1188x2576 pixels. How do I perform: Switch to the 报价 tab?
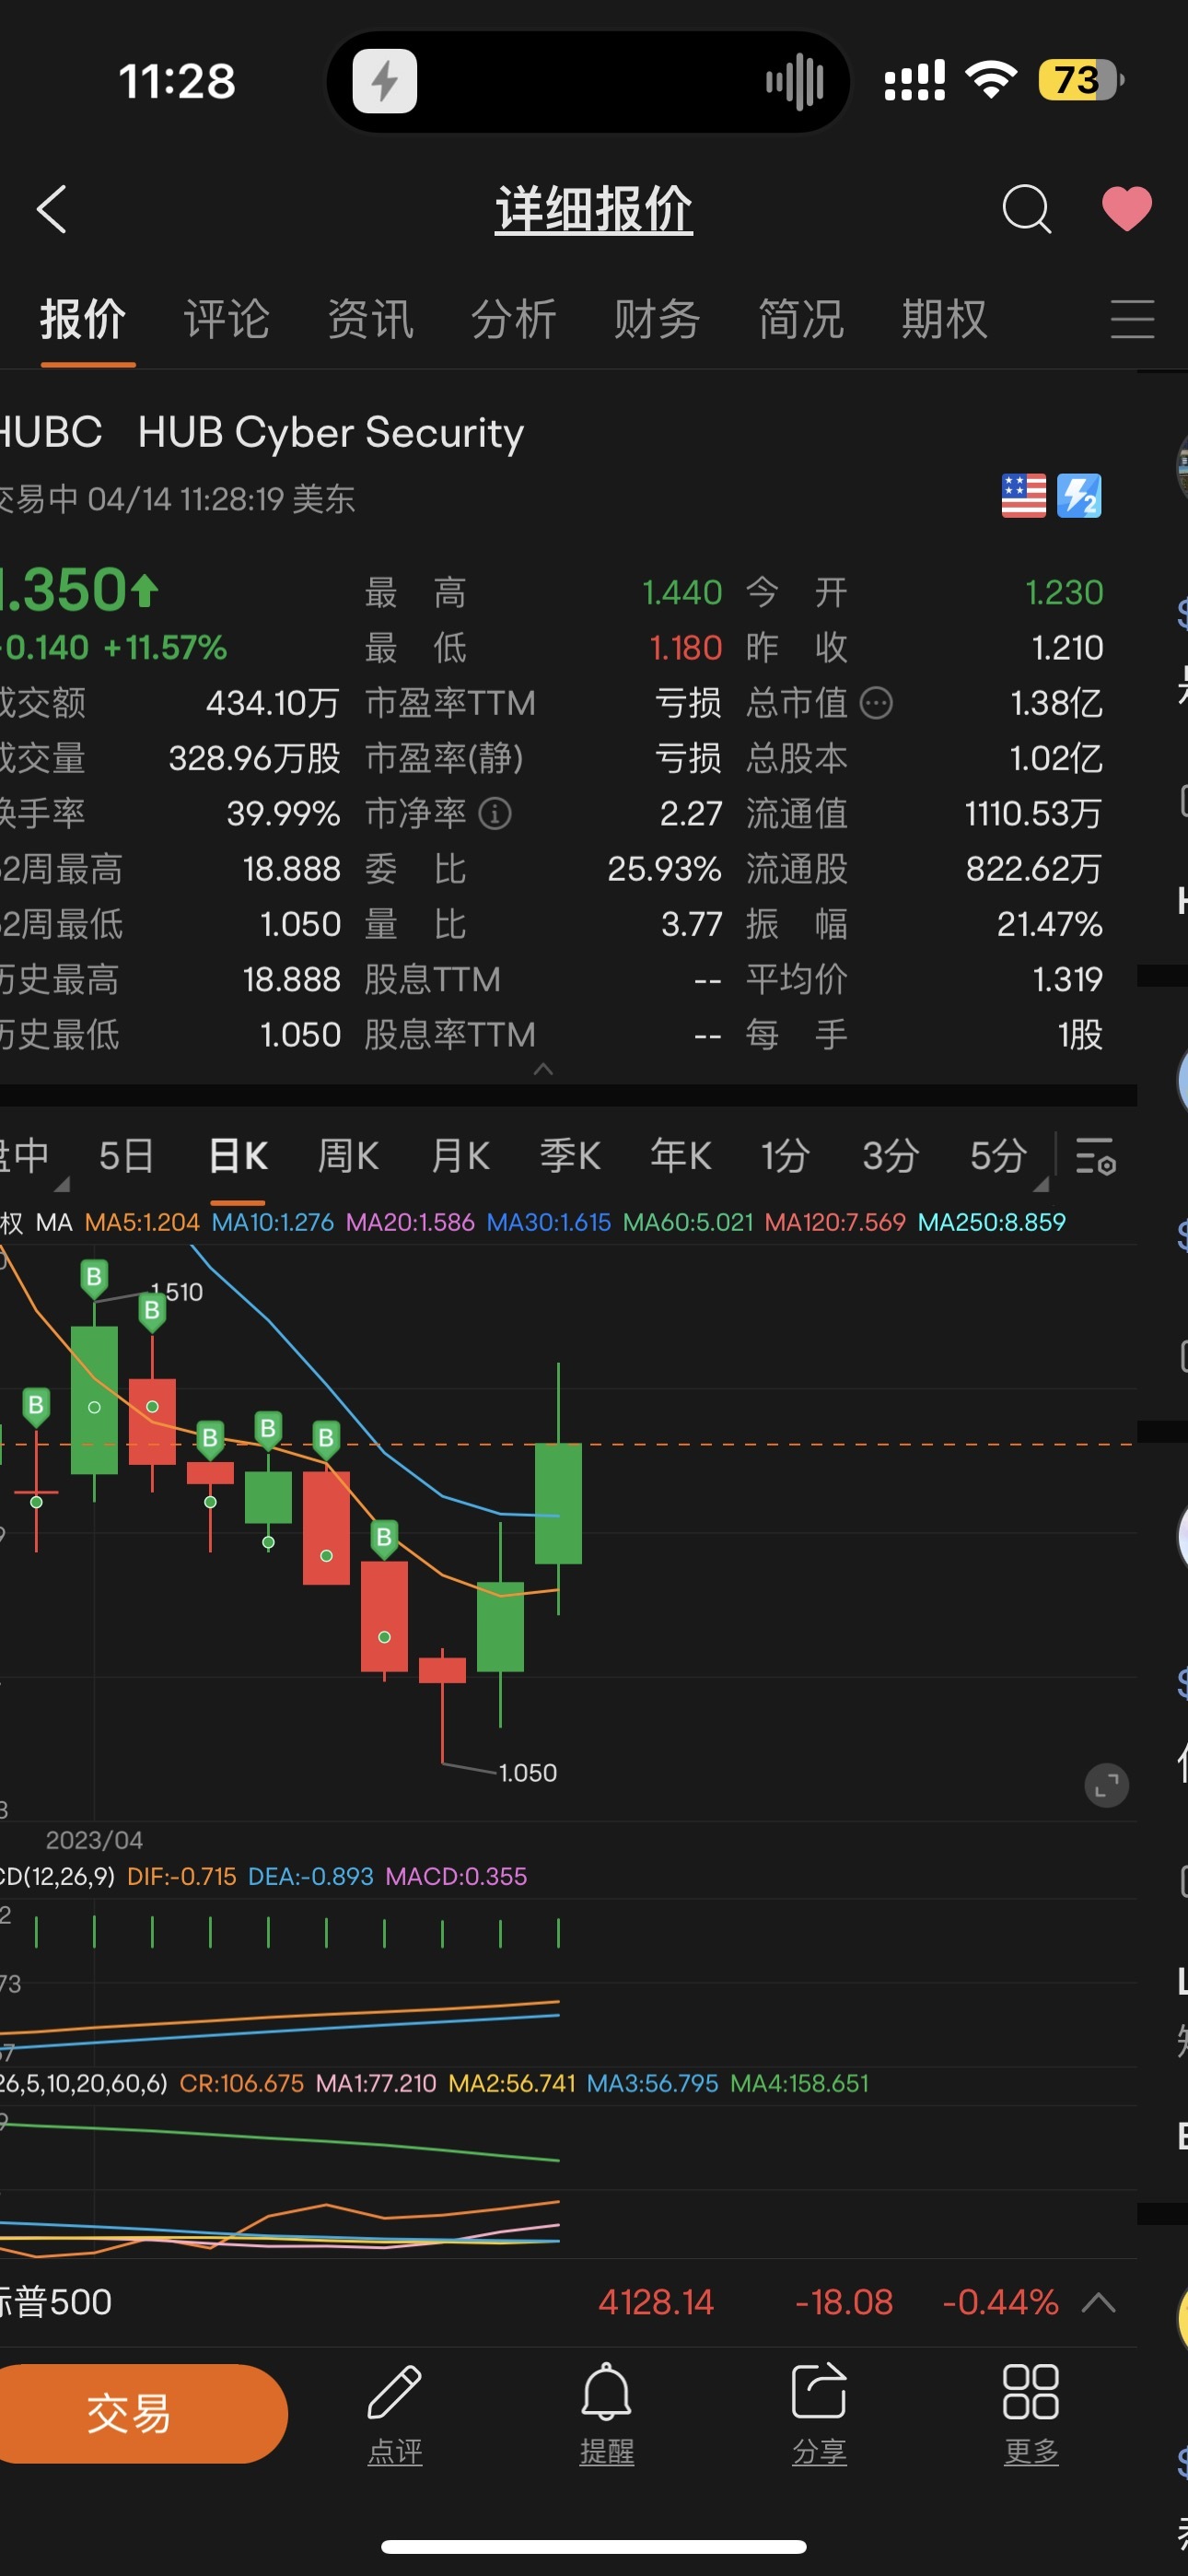coord(83,320)
